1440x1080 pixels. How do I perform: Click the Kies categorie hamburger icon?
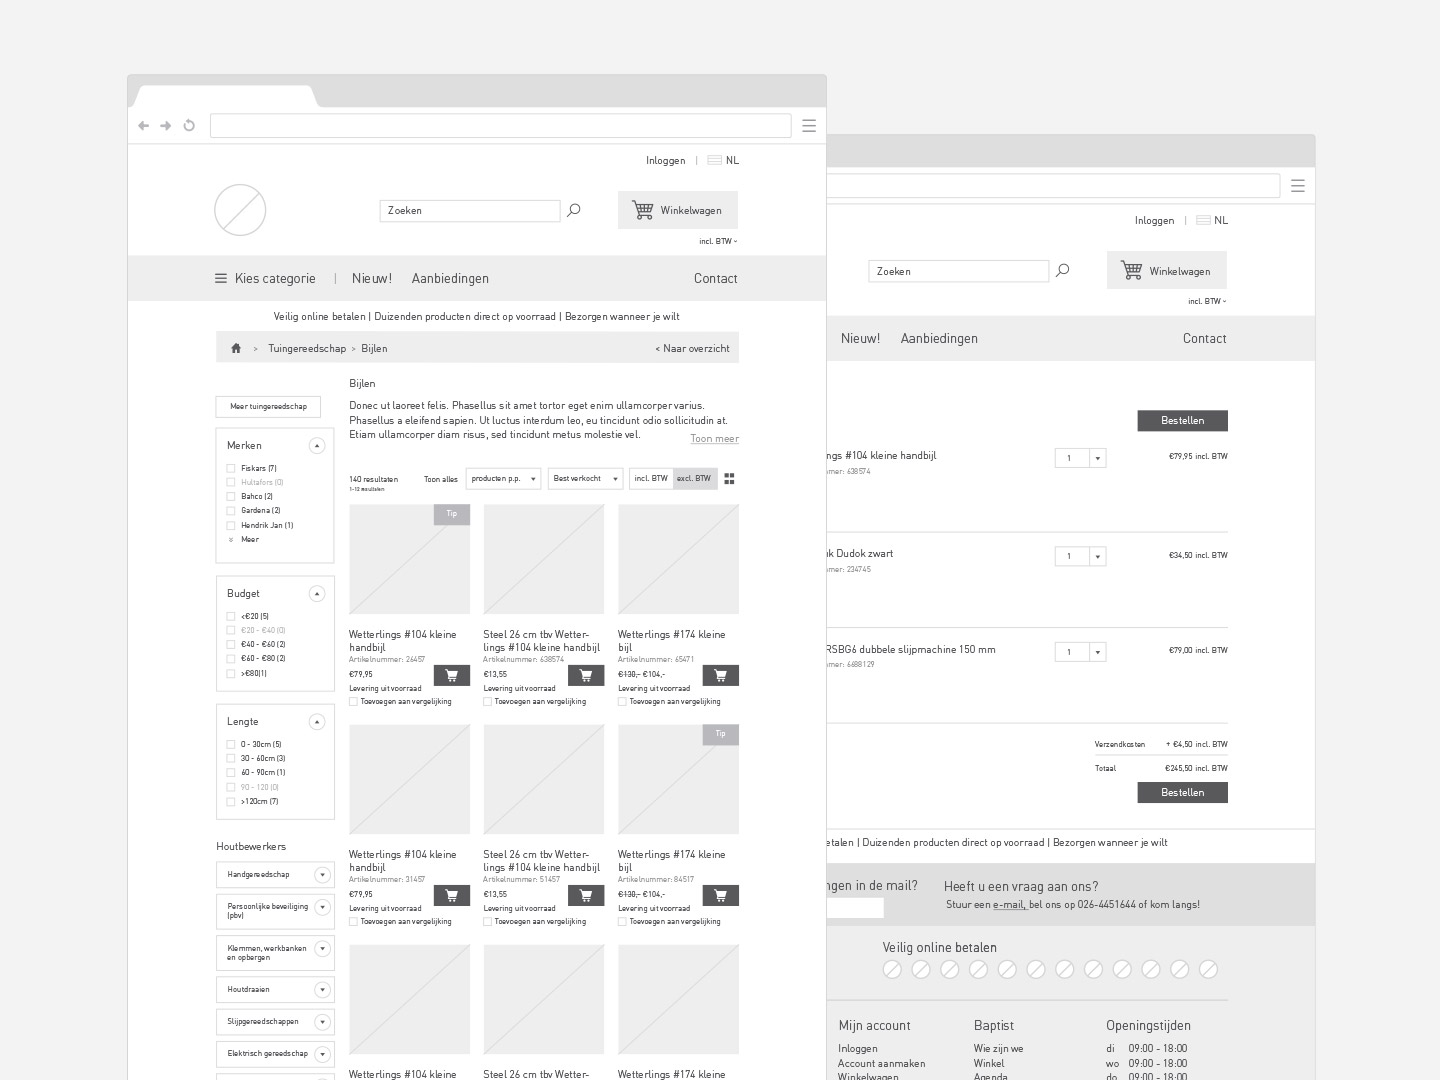pos(221,279)
